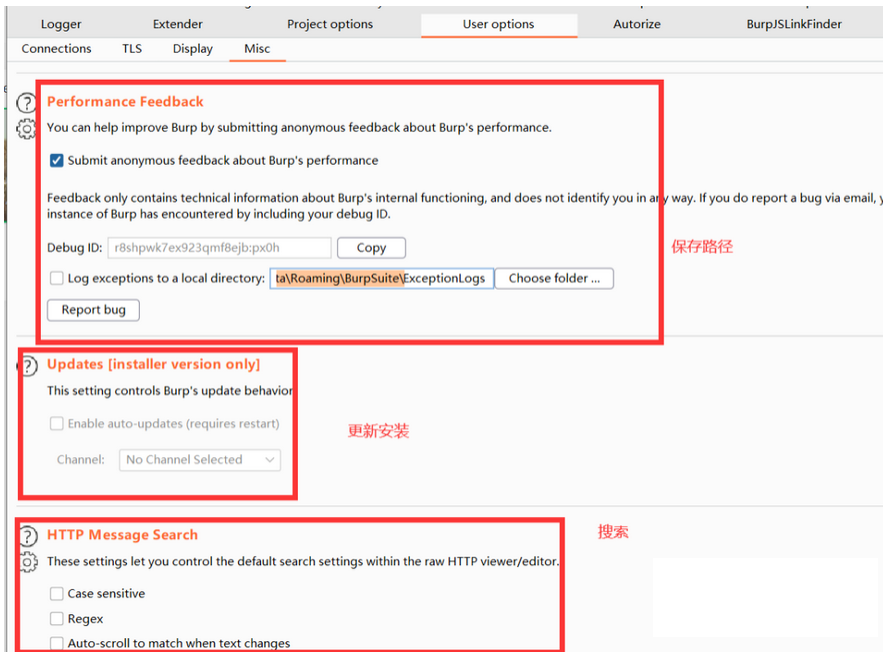This screenshot has height=652, width=883.
Task: Switch to the Extender tab
Action: 177,24
